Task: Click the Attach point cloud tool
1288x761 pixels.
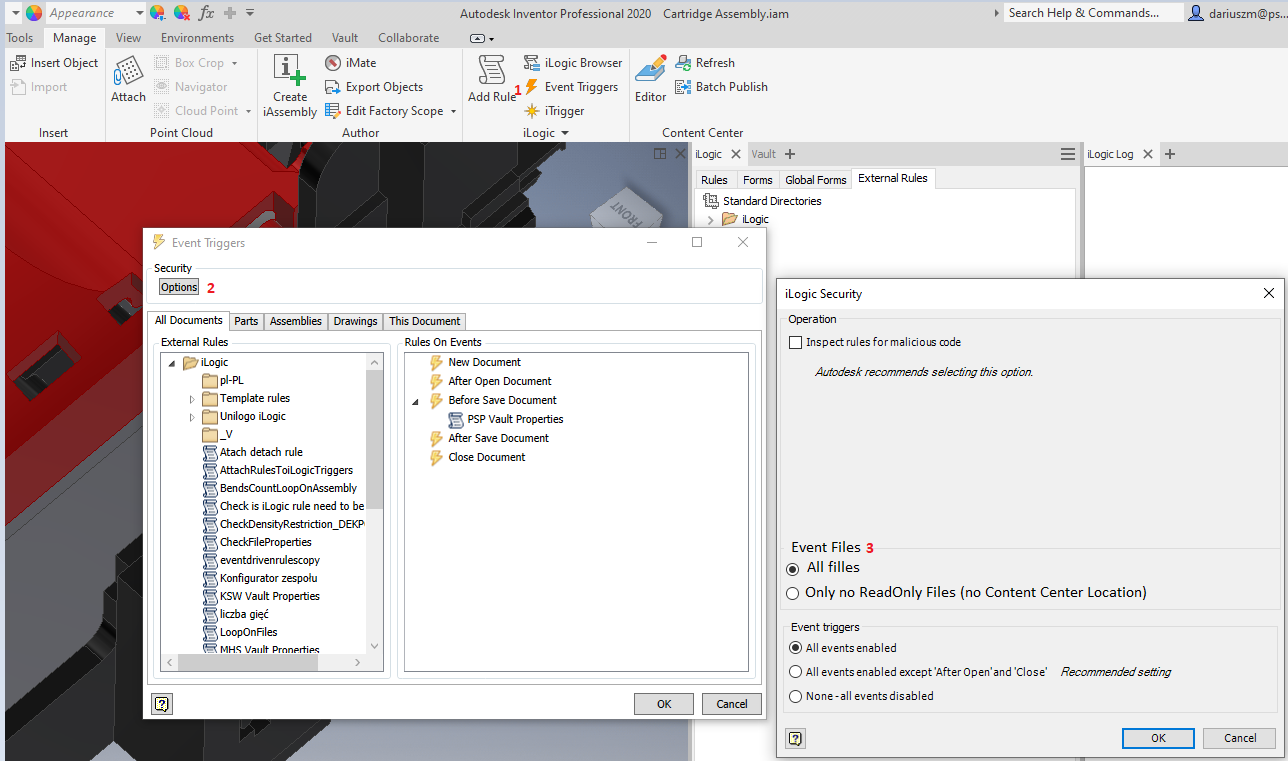Action: (128, 79)
